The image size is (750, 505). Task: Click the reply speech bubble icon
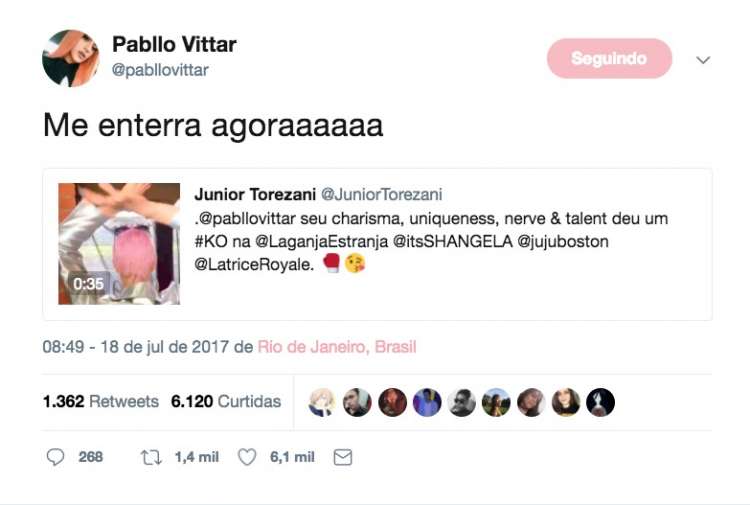pyautogui.click(x=55, y=457)
